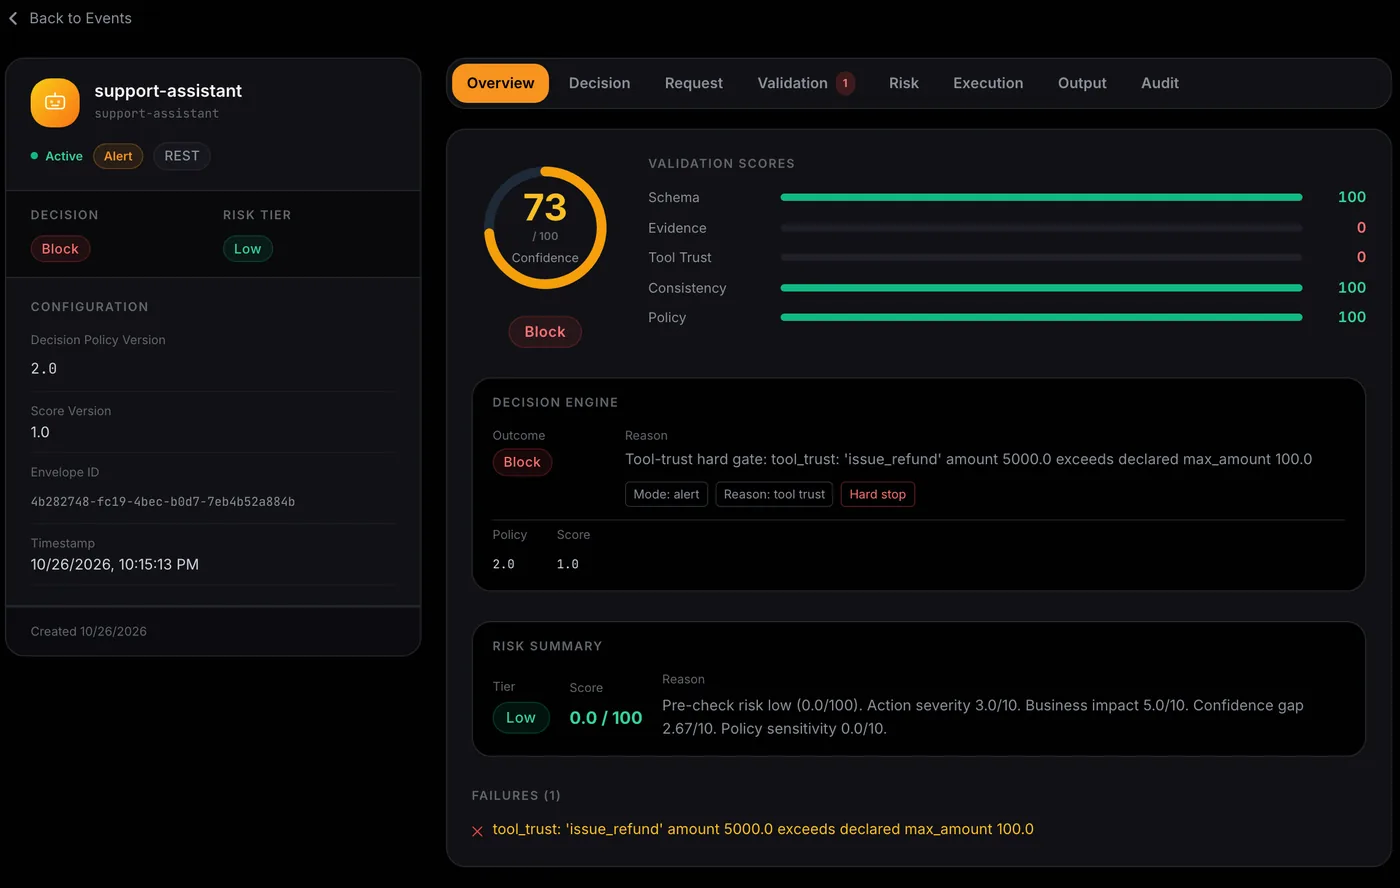This screenshot has width=1400, height=888.
Task: Click the Evidence score progress bar
Action: pyautogui.click(x=1041, y=228)
